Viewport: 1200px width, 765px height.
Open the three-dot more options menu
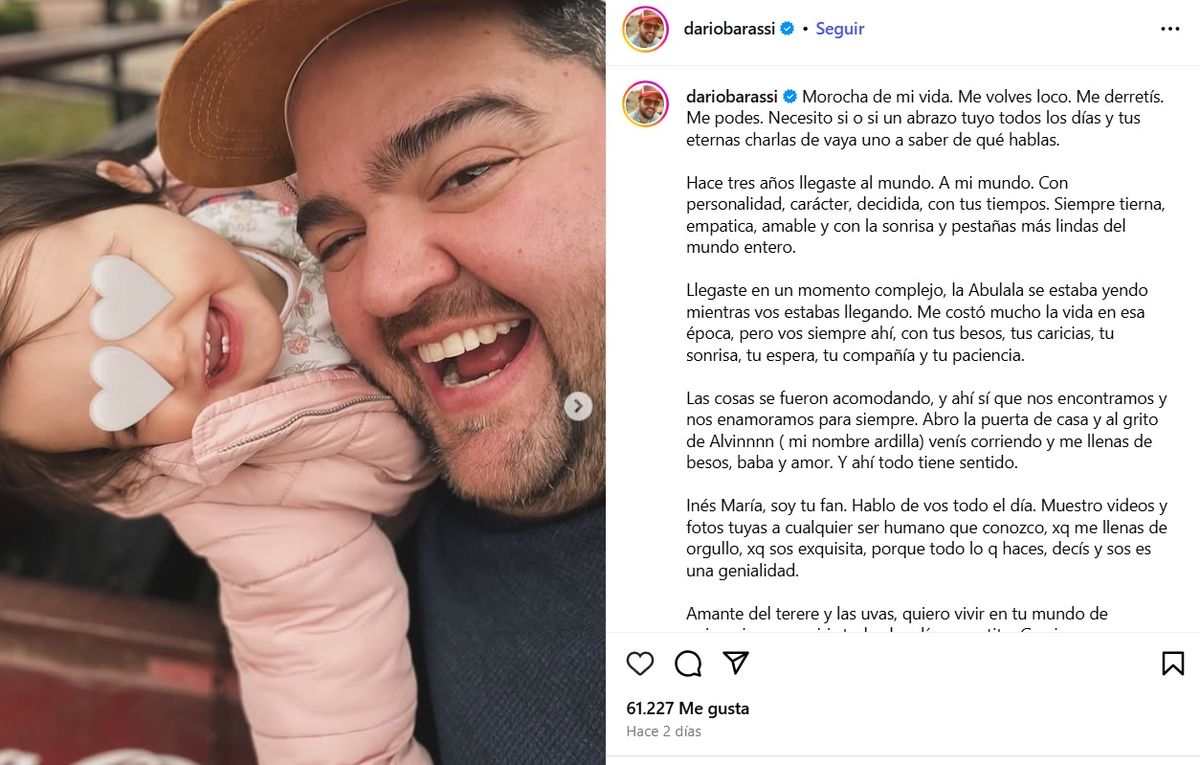(1170, 29)
